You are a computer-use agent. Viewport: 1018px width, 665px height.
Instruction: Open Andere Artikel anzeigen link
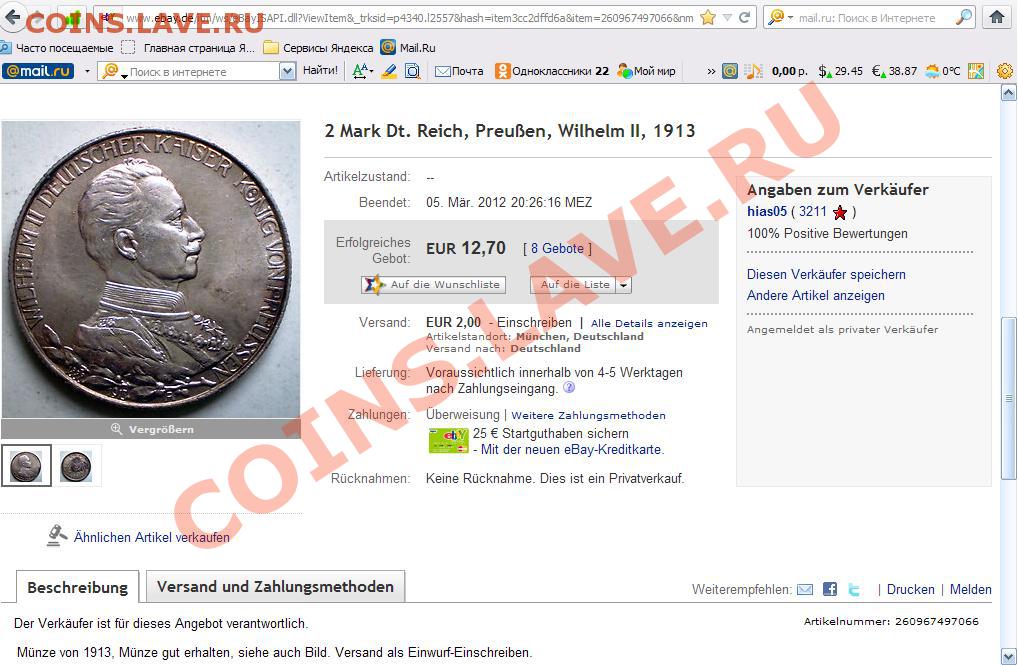tap(815, 295)
